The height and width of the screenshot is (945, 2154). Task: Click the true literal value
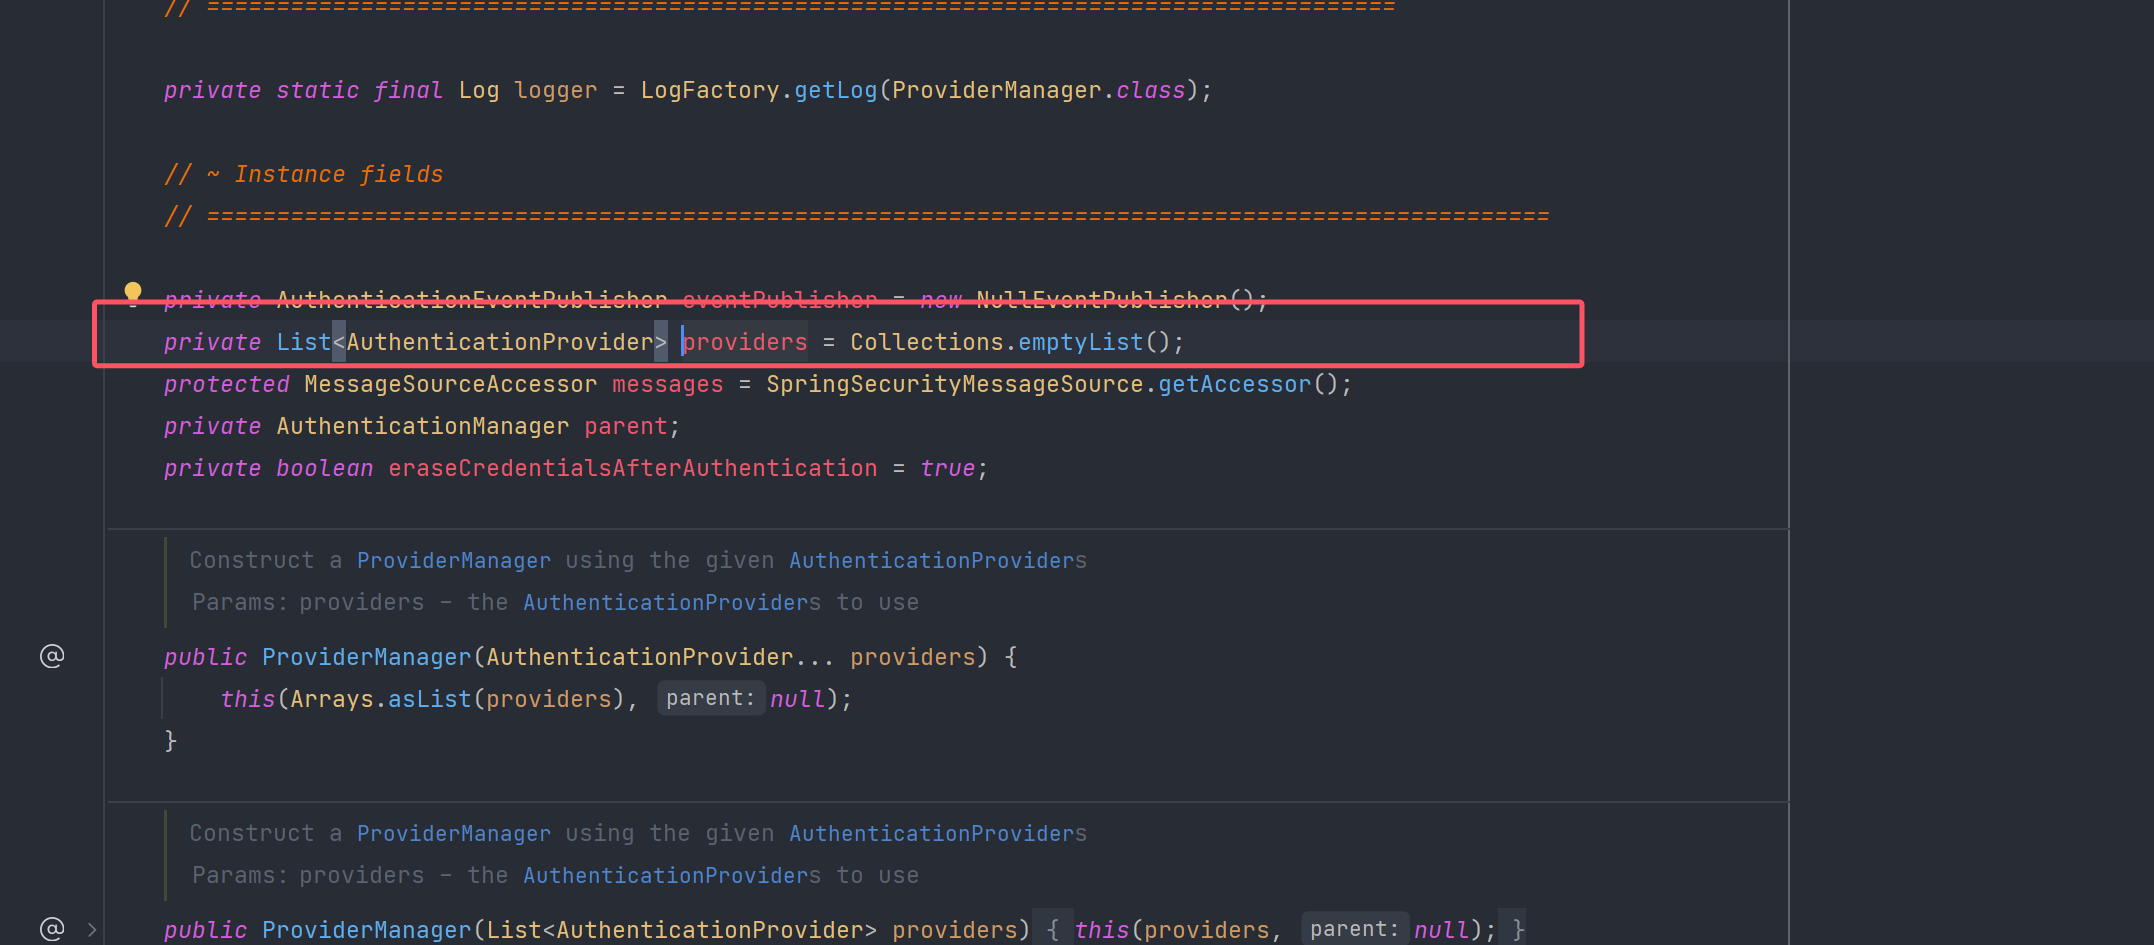coord(948,468)
